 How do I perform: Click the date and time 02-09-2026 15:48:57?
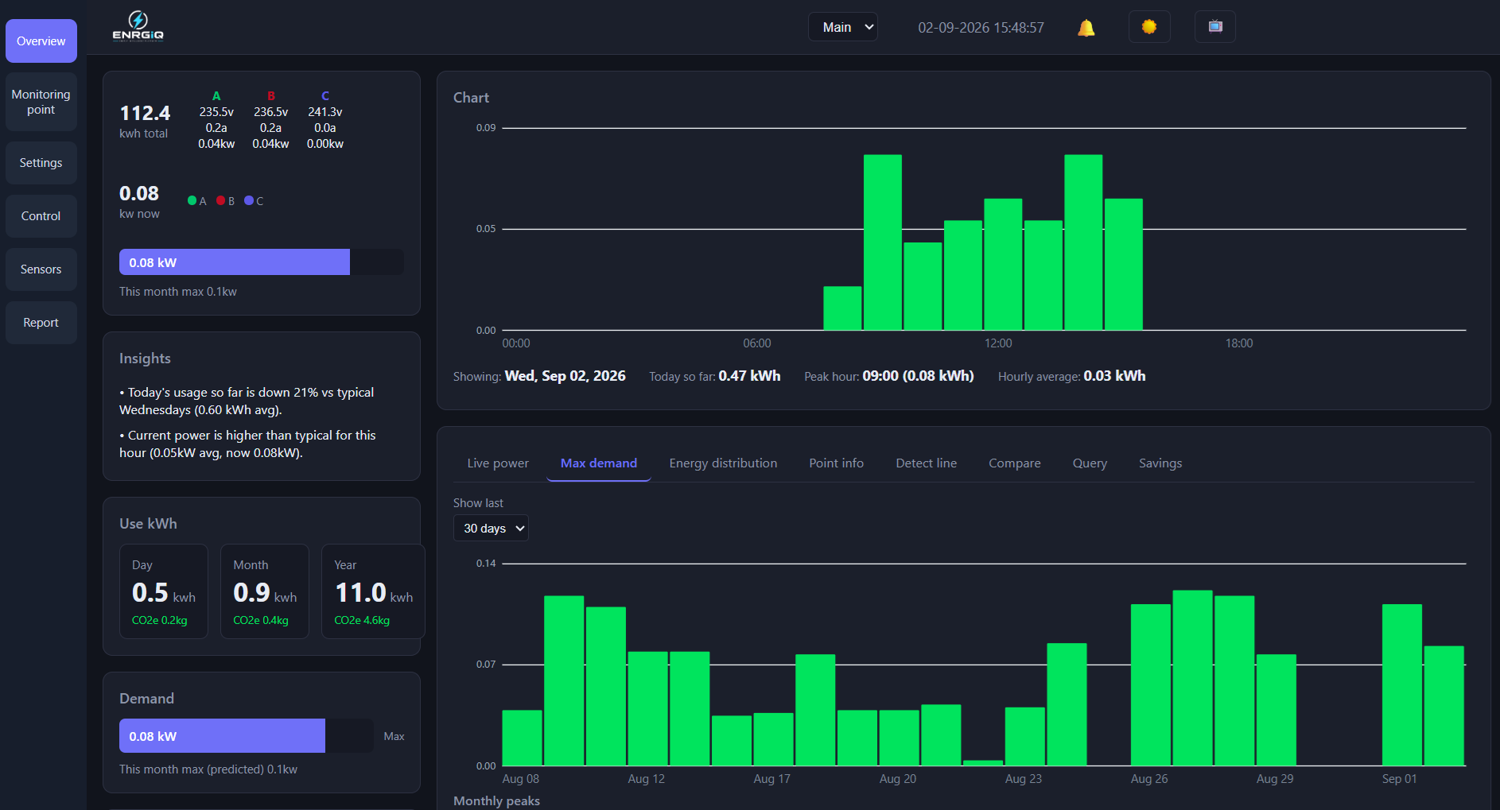point(981,28)
